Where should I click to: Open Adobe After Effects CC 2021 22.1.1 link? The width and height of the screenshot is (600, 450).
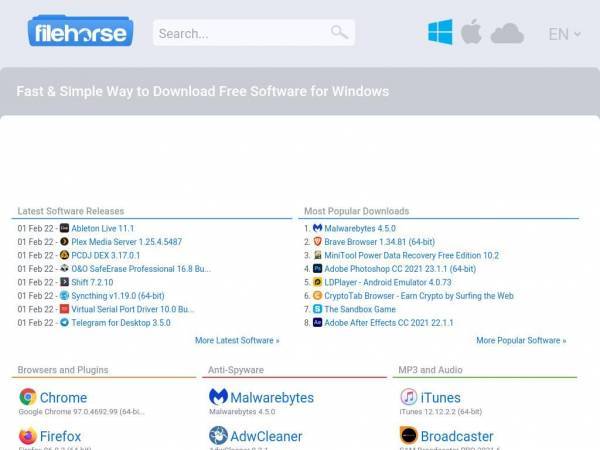[x=389, y=323]
